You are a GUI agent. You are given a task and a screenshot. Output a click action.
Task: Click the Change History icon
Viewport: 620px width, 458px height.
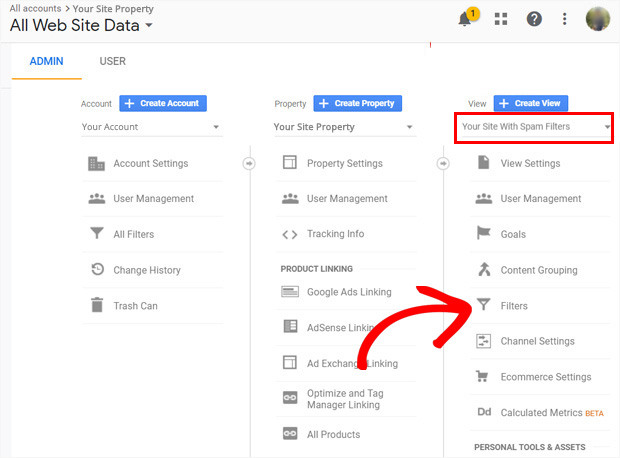click(97, 270)
